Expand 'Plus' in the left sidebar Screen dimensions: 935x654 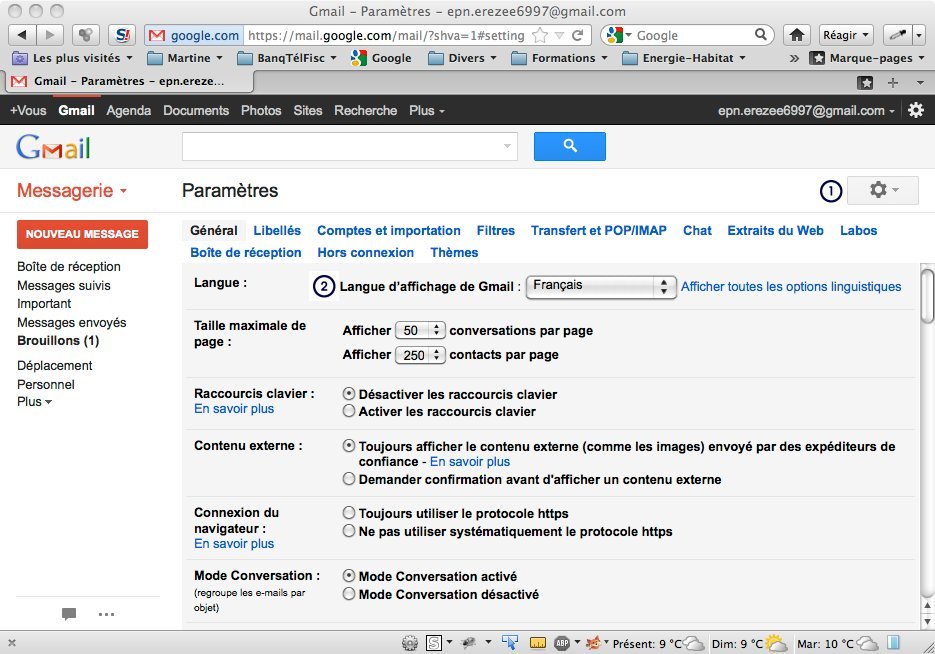pyautogui.click(x=35, y=402)
